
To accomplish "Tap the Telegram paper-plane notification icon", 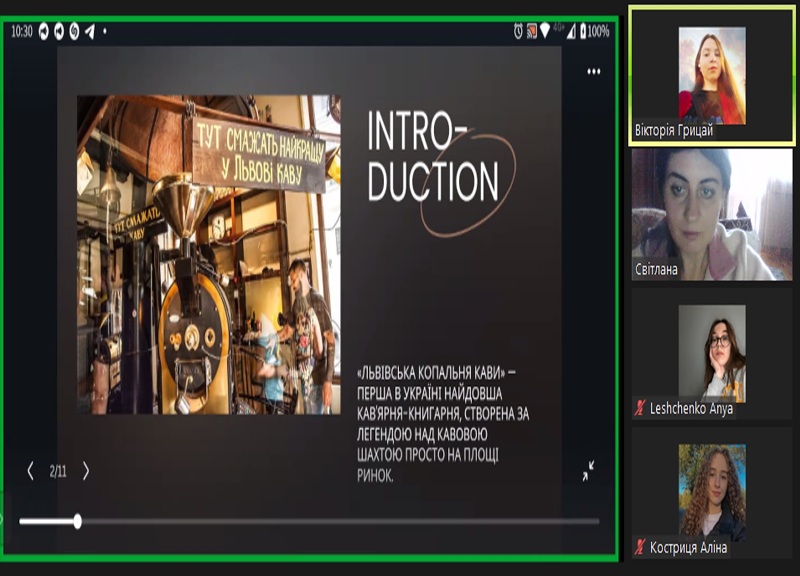I will tap(90, 32).
